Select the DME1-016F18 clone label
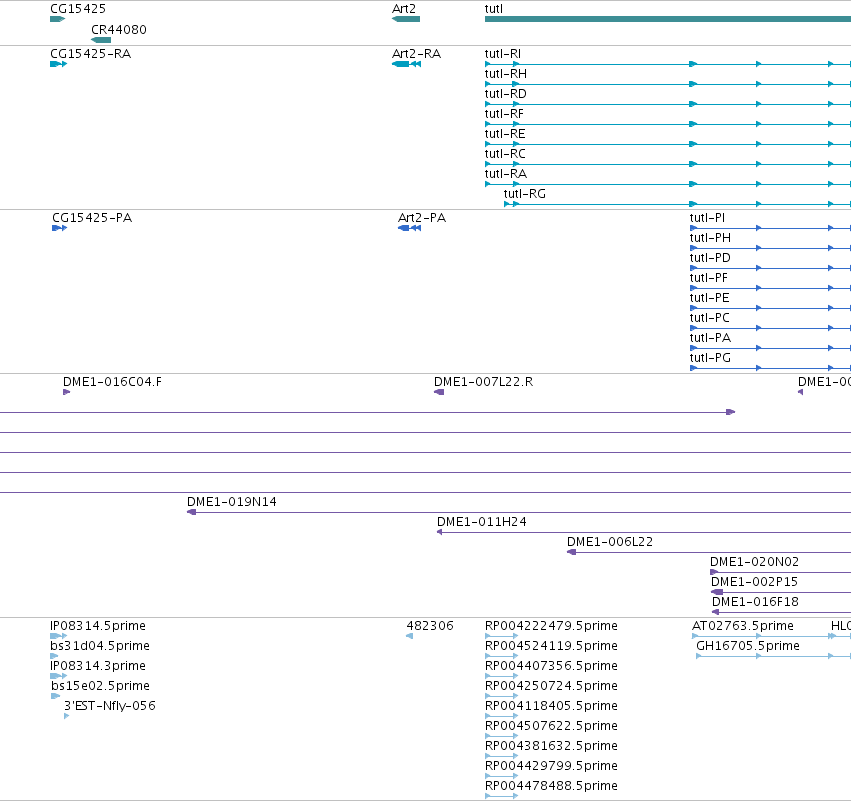Image resolution: width=851 pixels, height=801 pixels. (755, 602)
